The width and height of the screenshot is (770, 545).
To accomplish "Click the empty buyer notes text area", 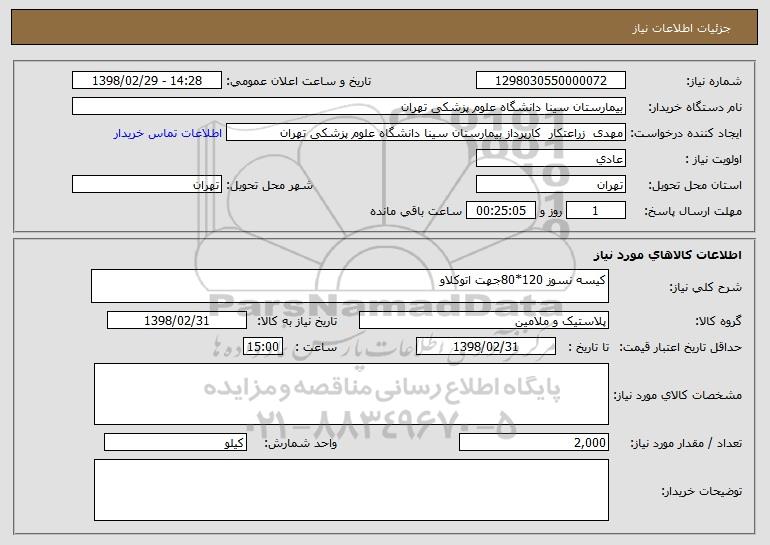I will click(x=351, y=490).
